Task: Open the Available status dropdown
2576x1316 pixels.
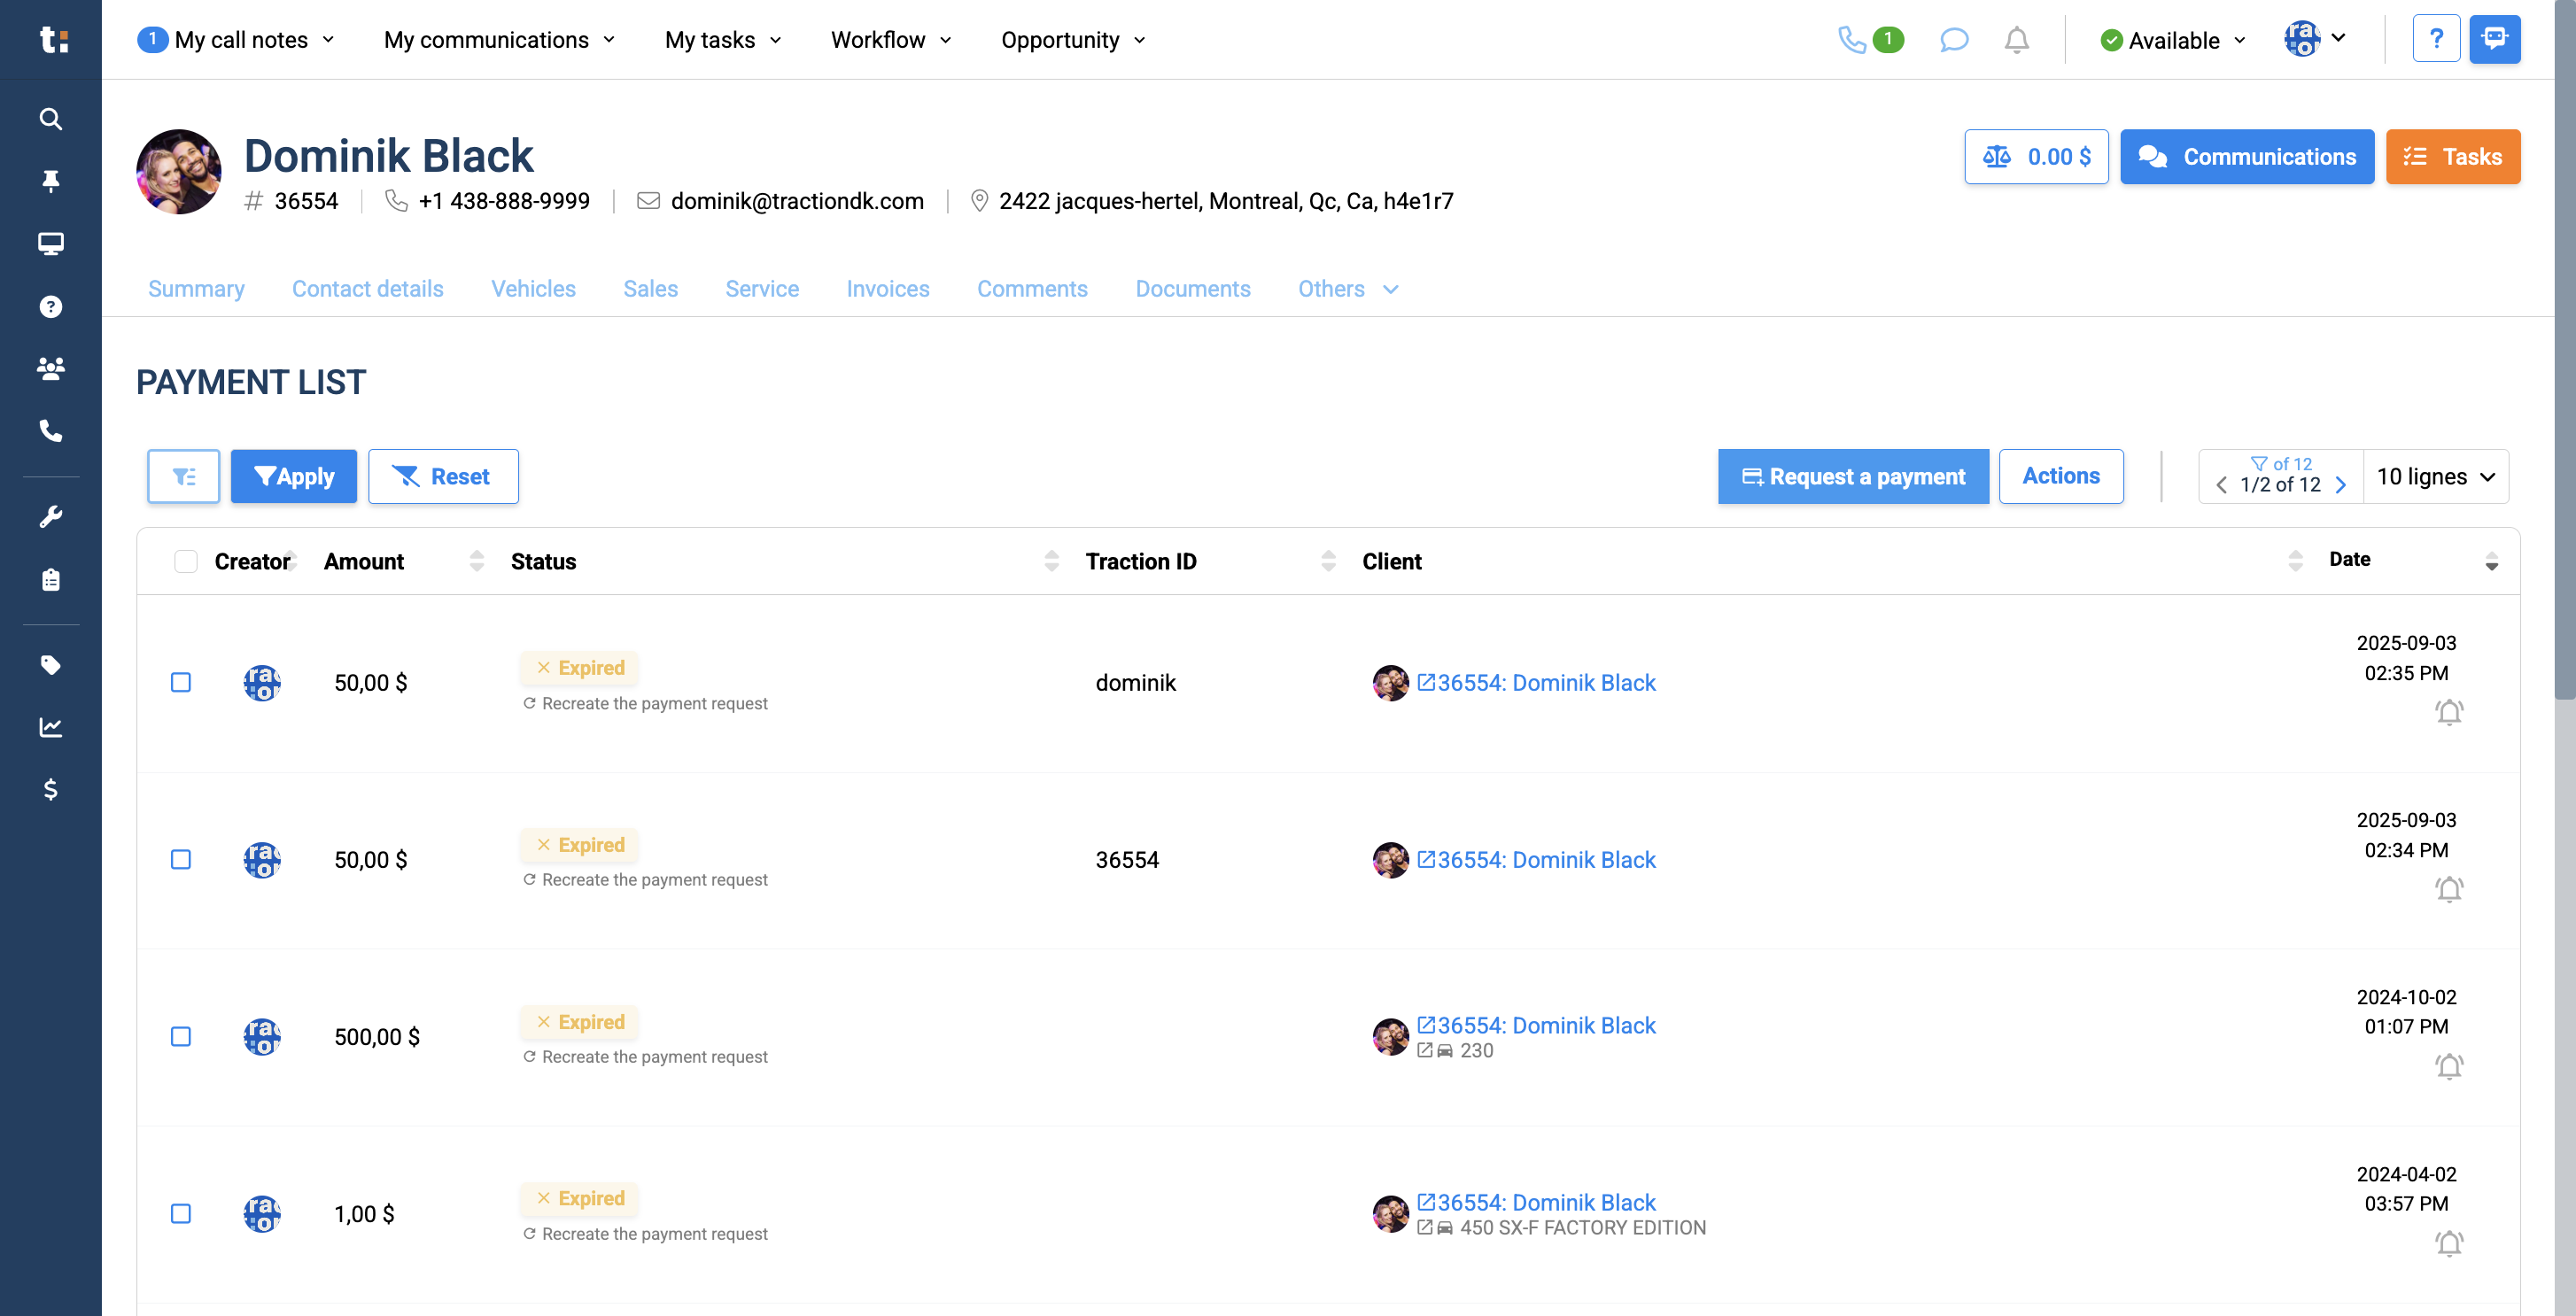Action: pyautogui.click(x=2172, y=40)
